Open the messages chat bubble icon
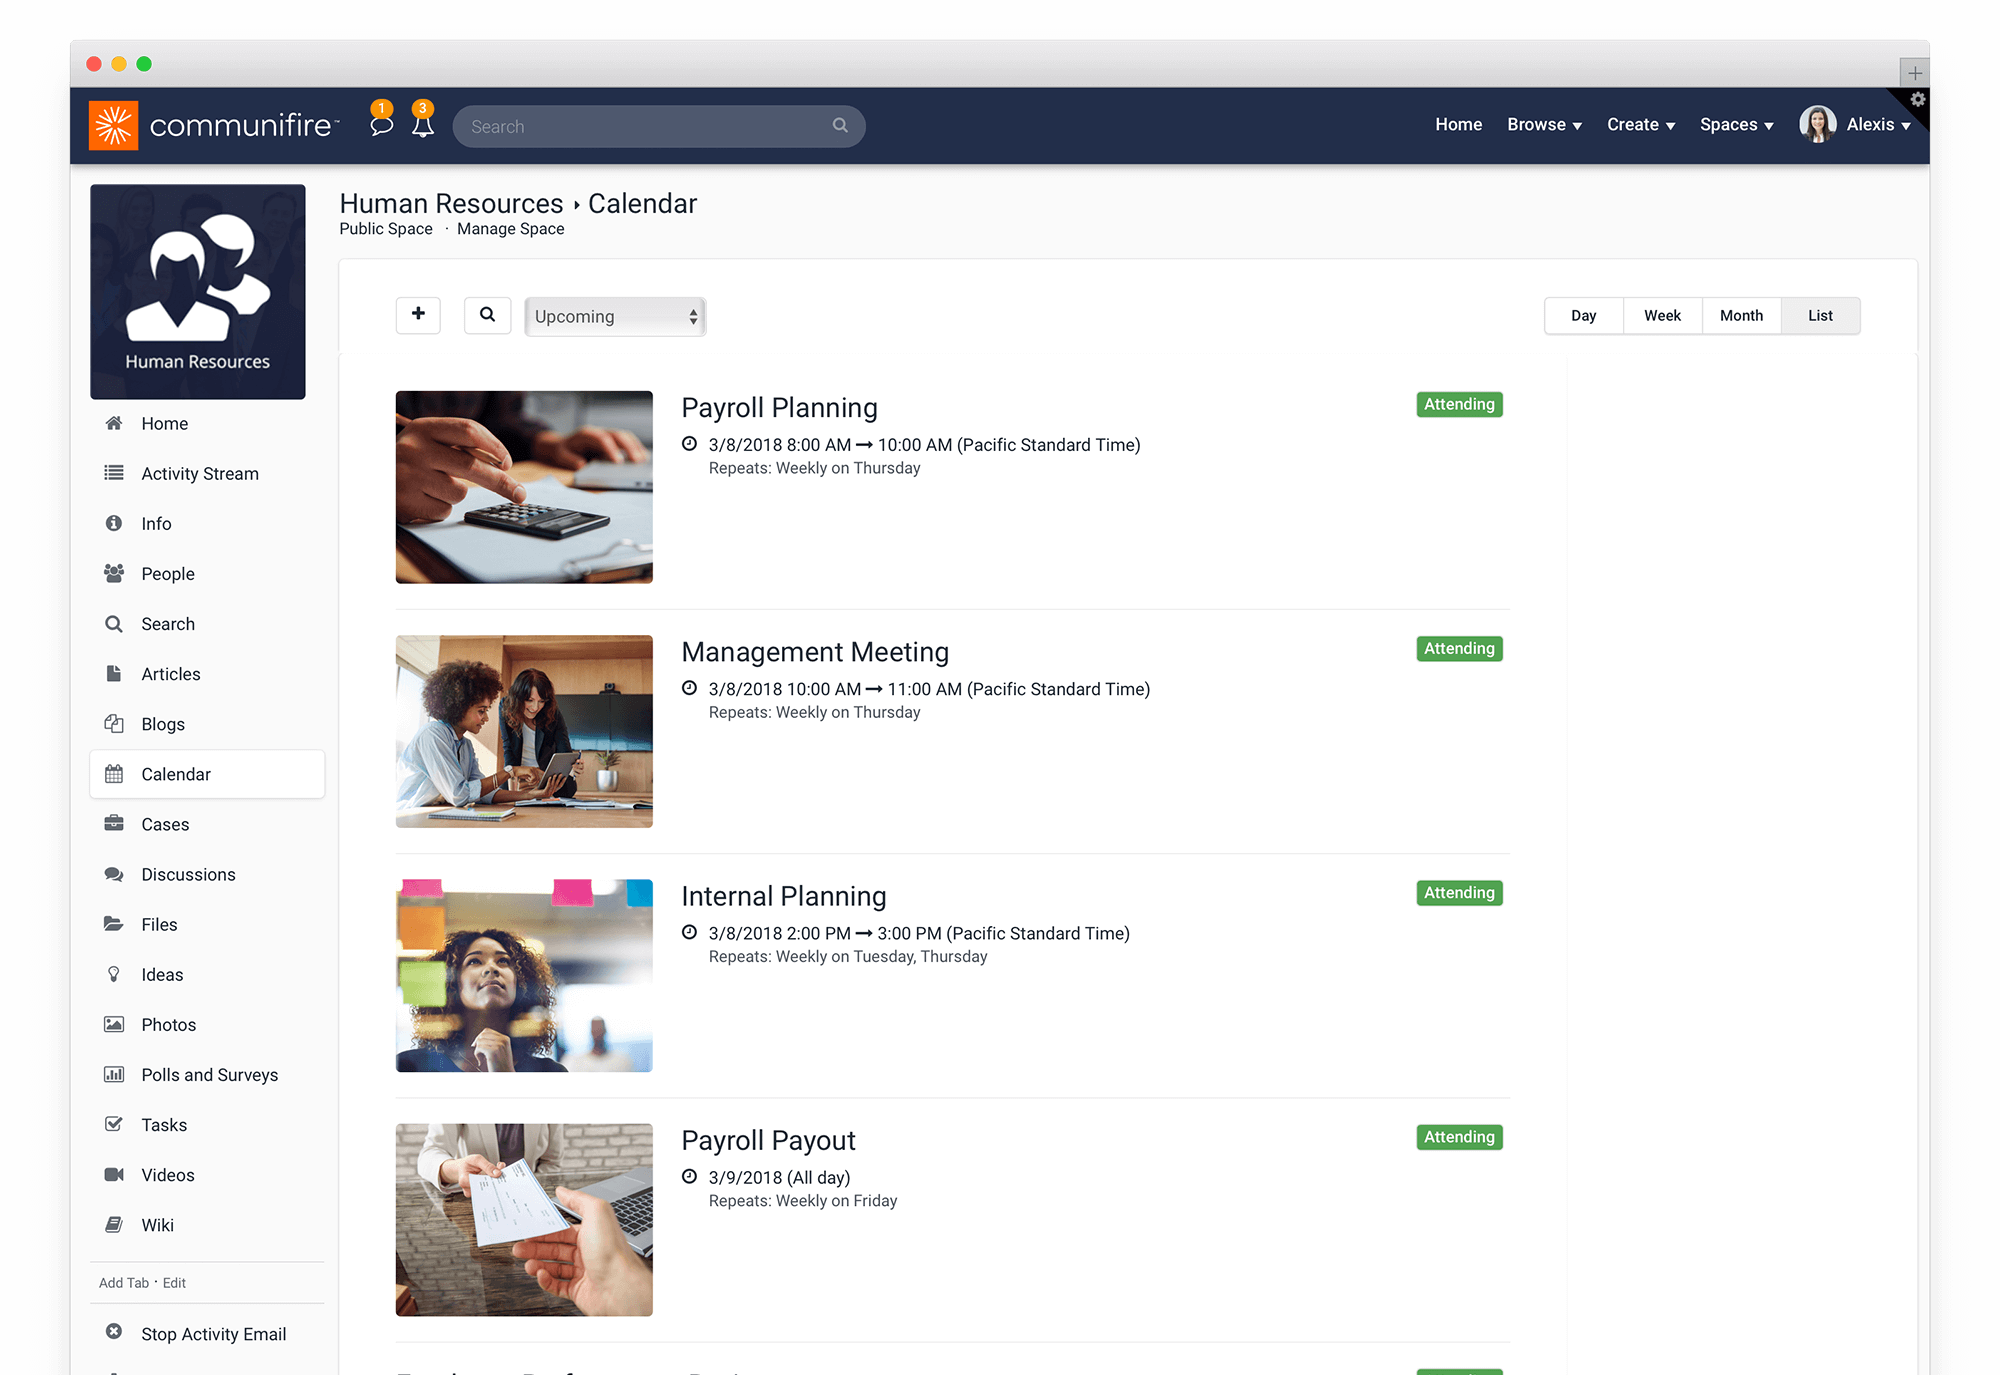The width and height of the screenshot is (2000, 1375). [381, 126]
